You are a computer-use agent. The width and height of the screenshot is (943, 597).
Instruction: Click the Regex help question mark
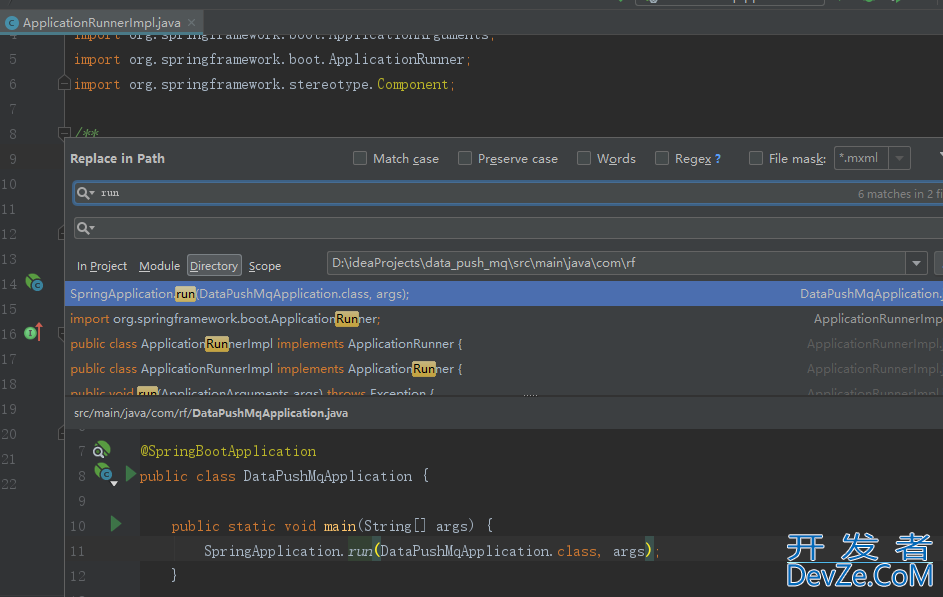717,159
